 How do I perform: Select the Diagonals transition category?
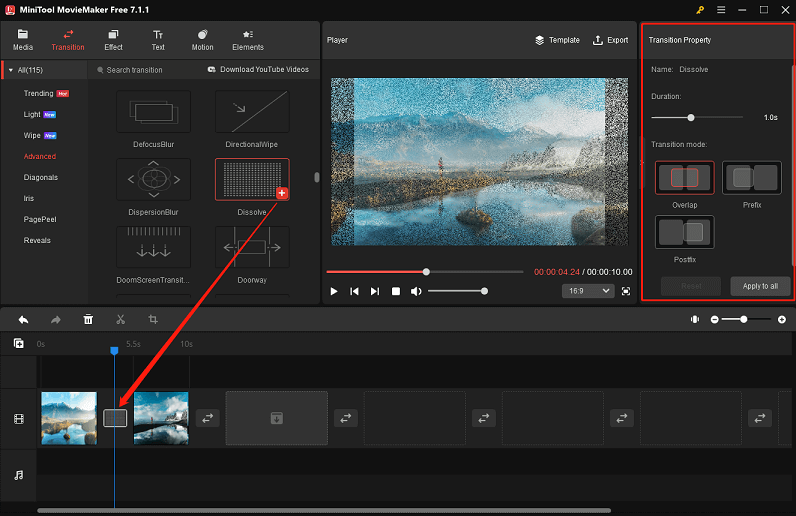pos(41,177)
